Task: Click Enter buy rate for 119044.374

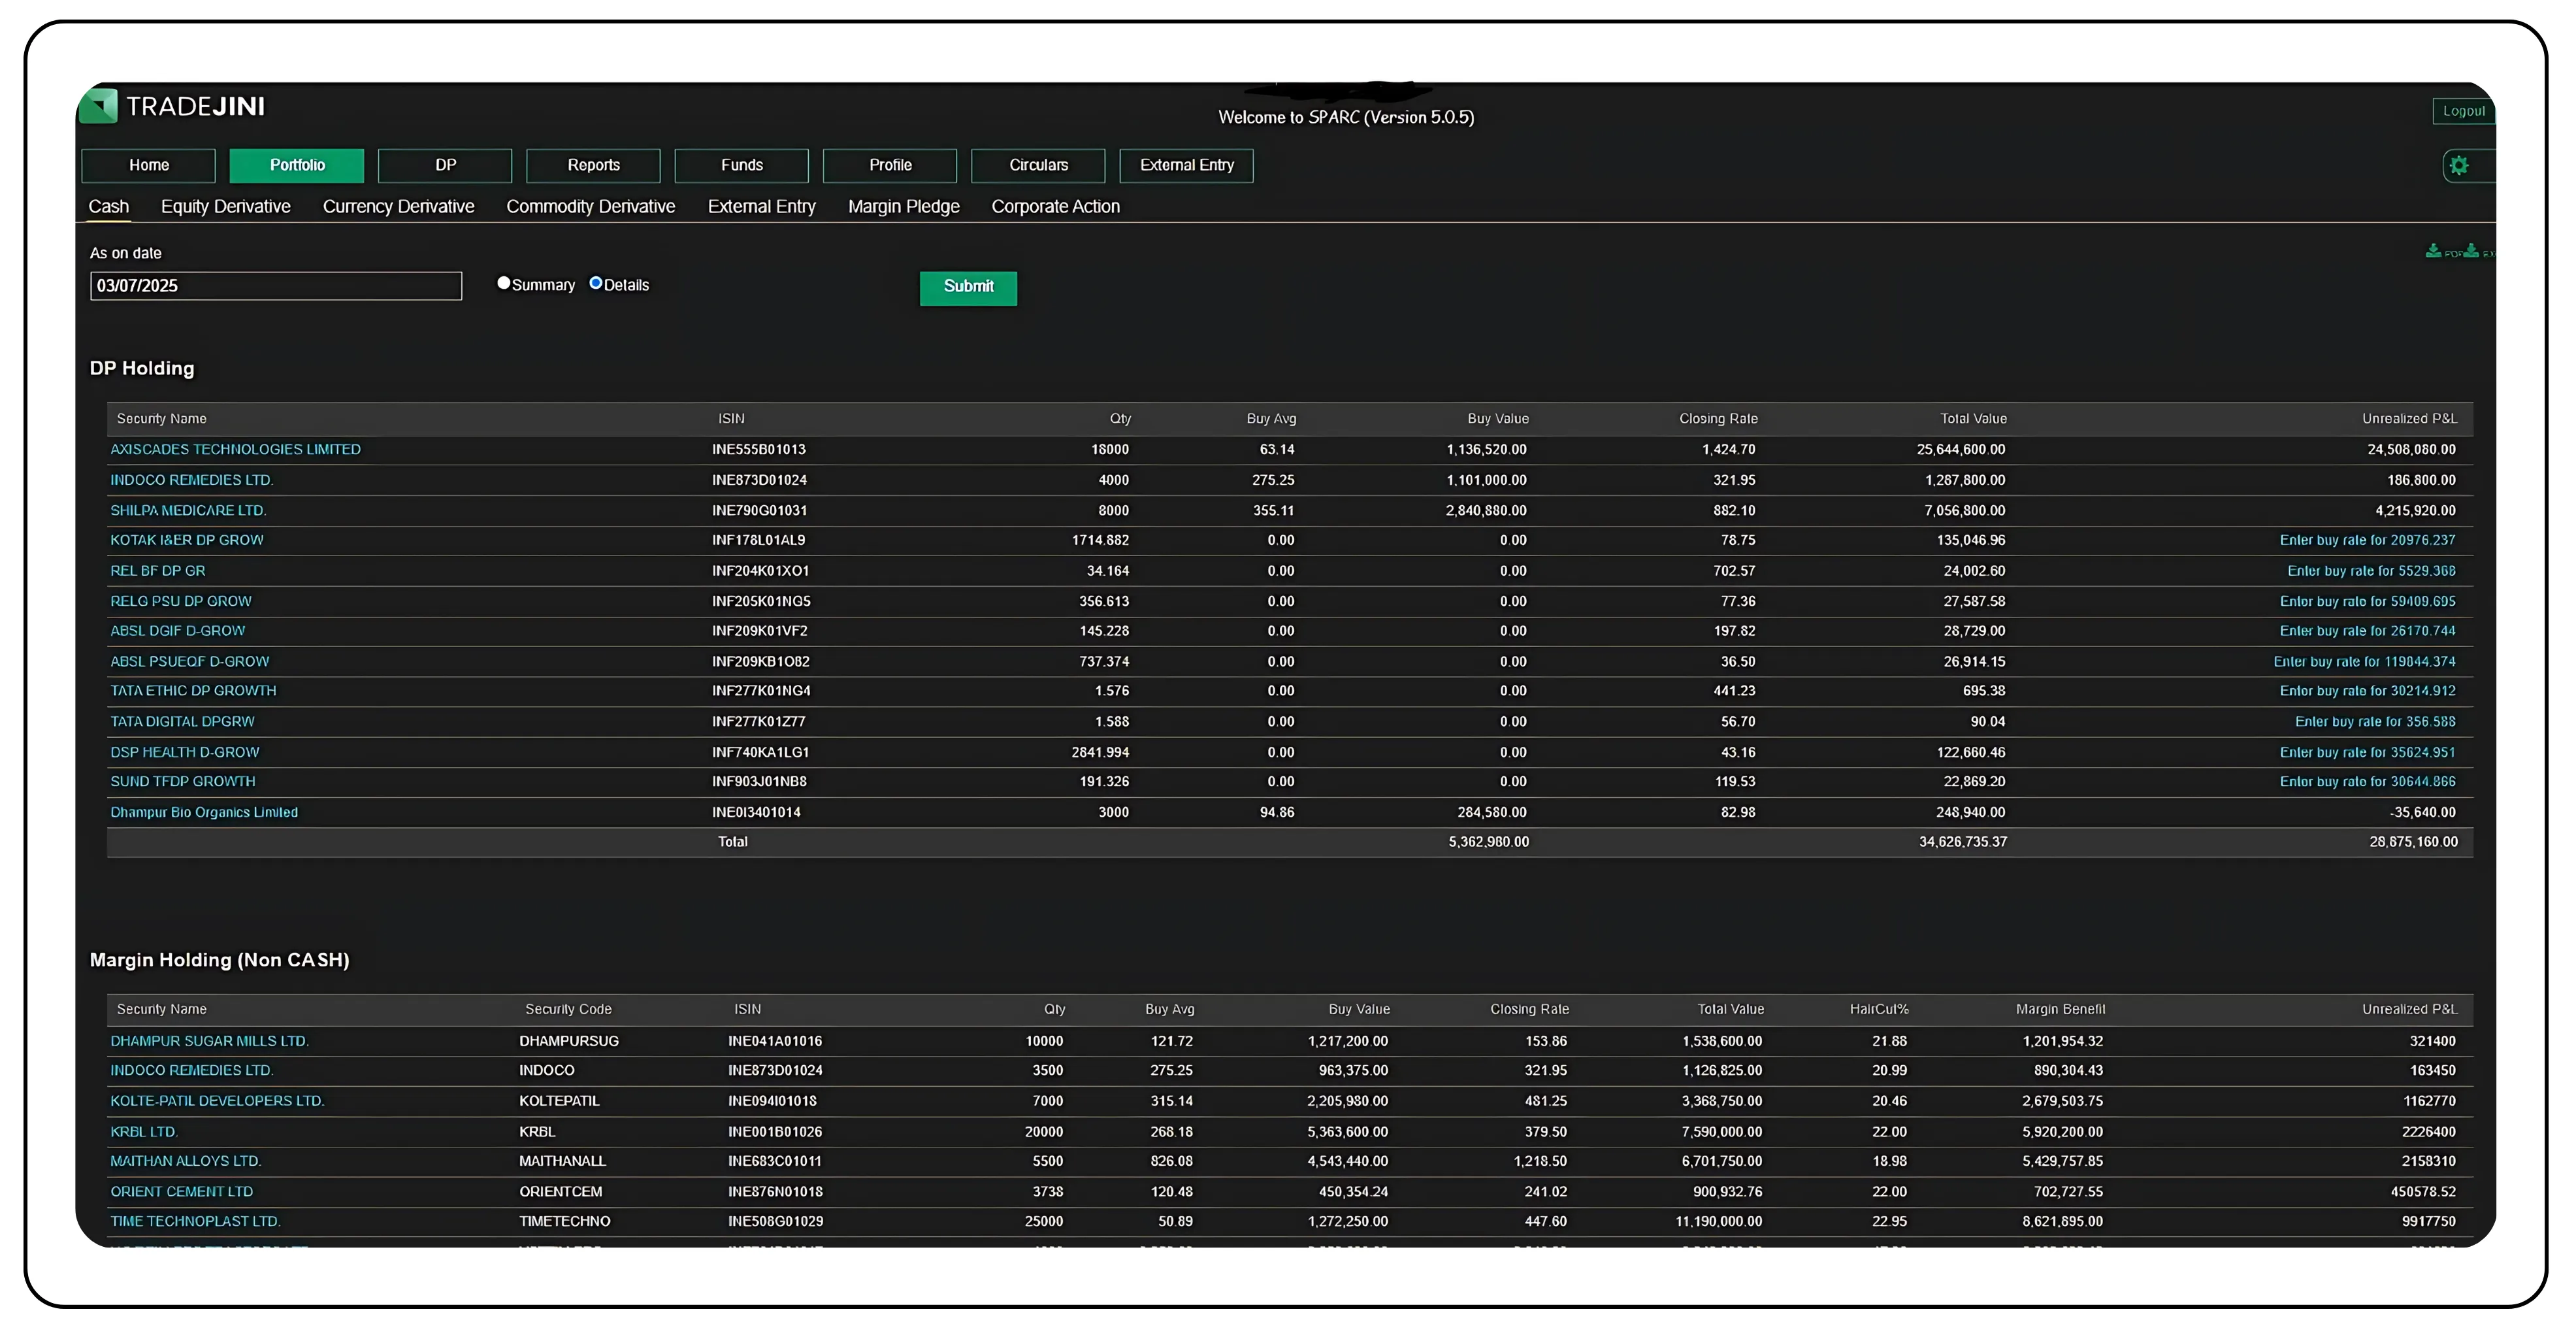Action: 2364,662
